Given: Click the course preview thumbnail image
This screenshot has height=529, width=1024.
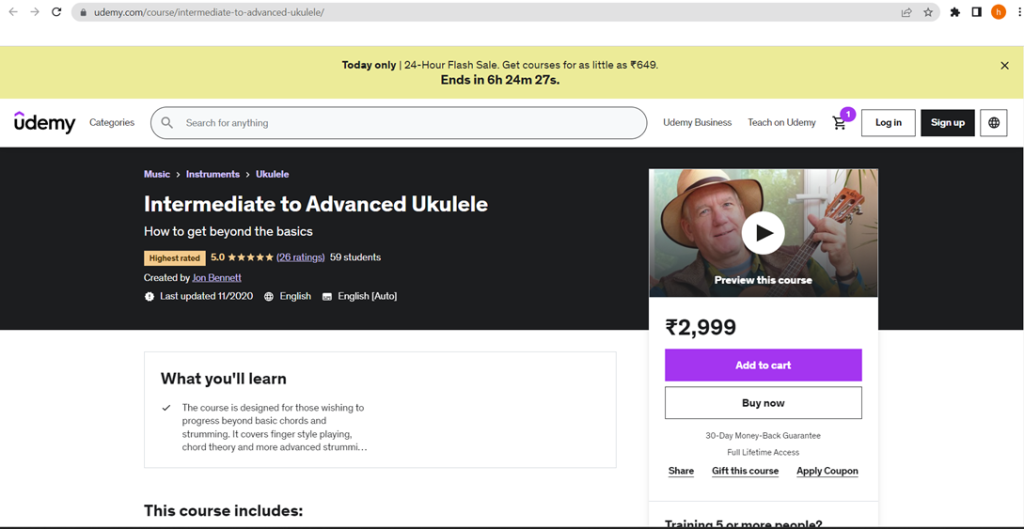Looking at the screenshot, I should [x=763, y=233].
